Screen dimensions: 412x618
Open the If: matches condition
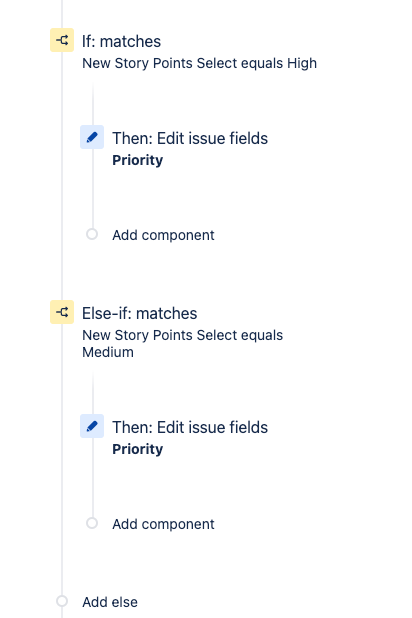pyautogui.click(x=121, y=41)
